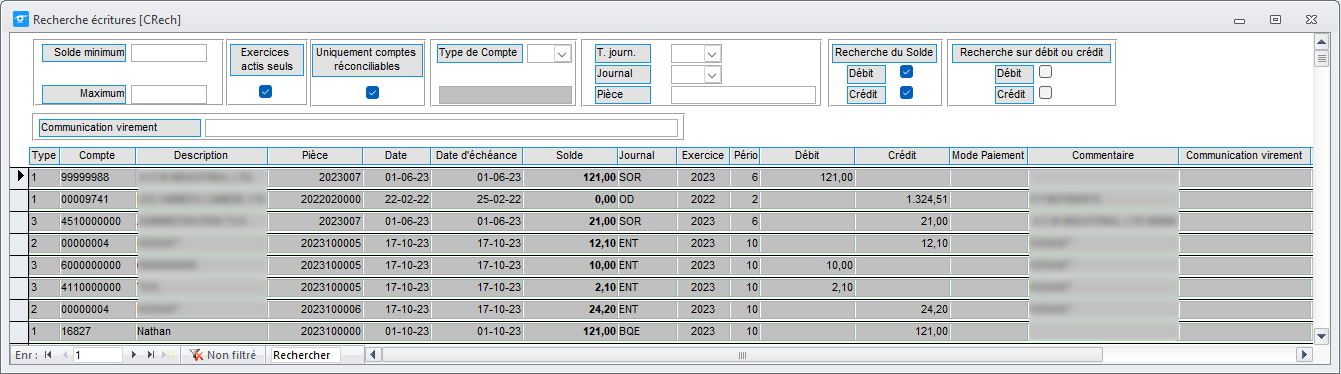
Task: Click the Communication virement label
Action: (x=119, y=128)
